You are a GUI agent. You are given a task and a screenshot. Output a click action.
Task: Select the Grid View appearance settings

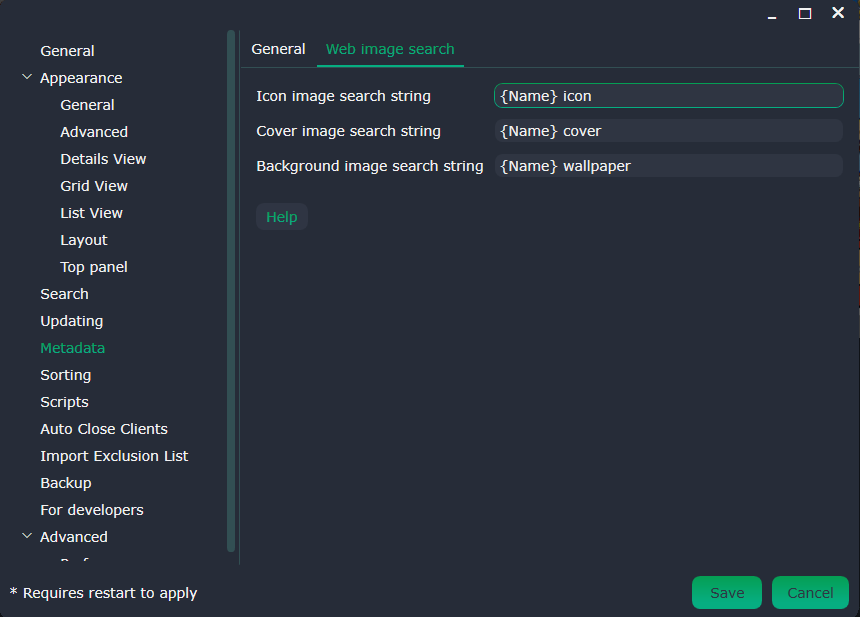pyautogui.click(x=94, y=185)
